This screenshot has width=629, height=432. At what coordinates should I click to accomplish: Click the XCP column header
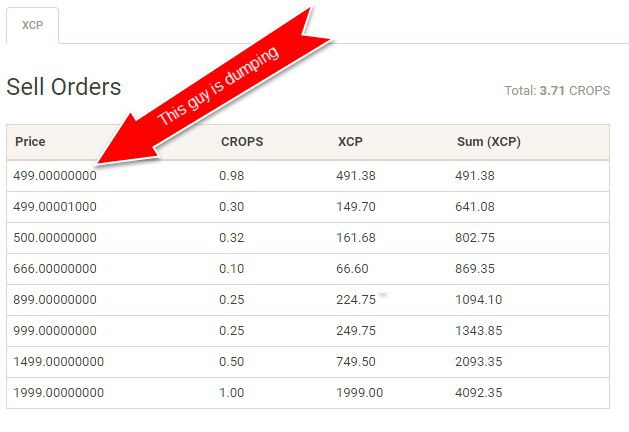point(350,142)
